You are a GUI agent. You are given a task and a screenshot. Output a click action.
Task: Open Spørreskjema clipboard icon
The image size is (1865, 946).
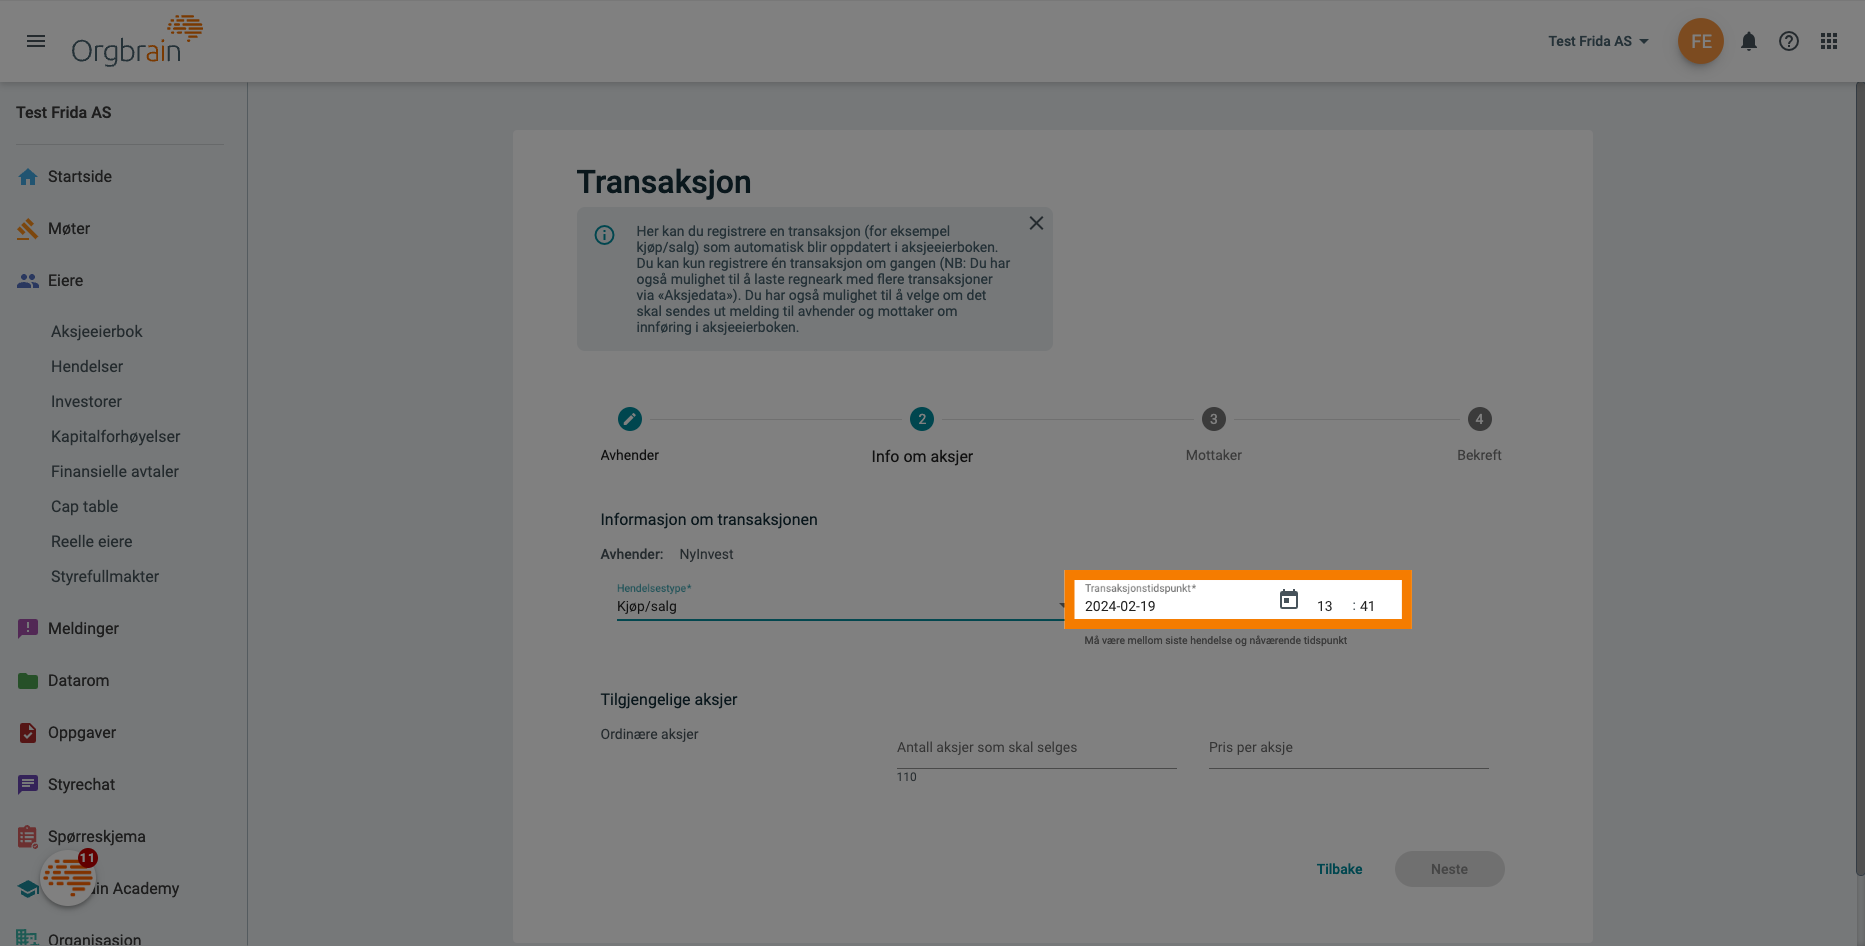(x=28, y=837)
